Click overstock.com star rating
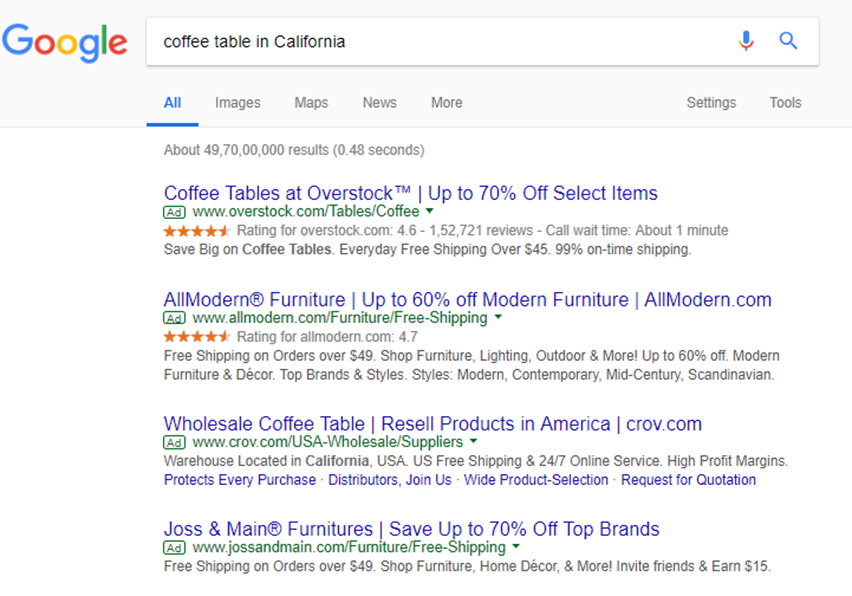The image size is (852, 596). coord(197,231)
